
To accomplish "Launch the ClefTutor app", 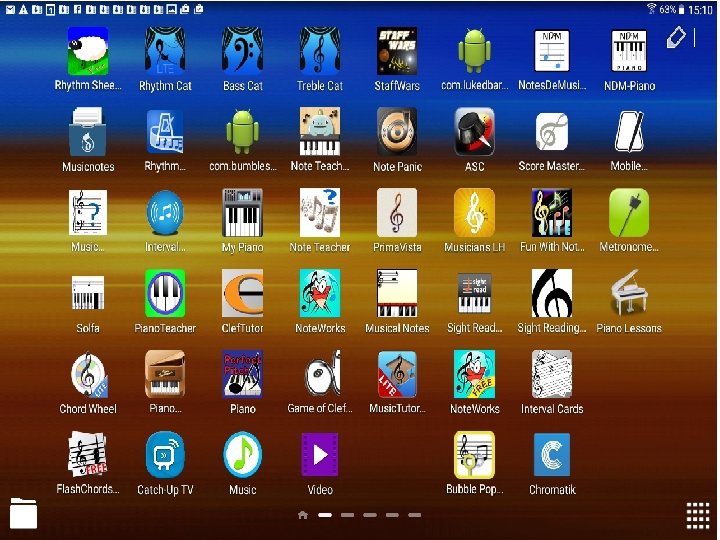I will pyautogui.click(x=242, y=294).
